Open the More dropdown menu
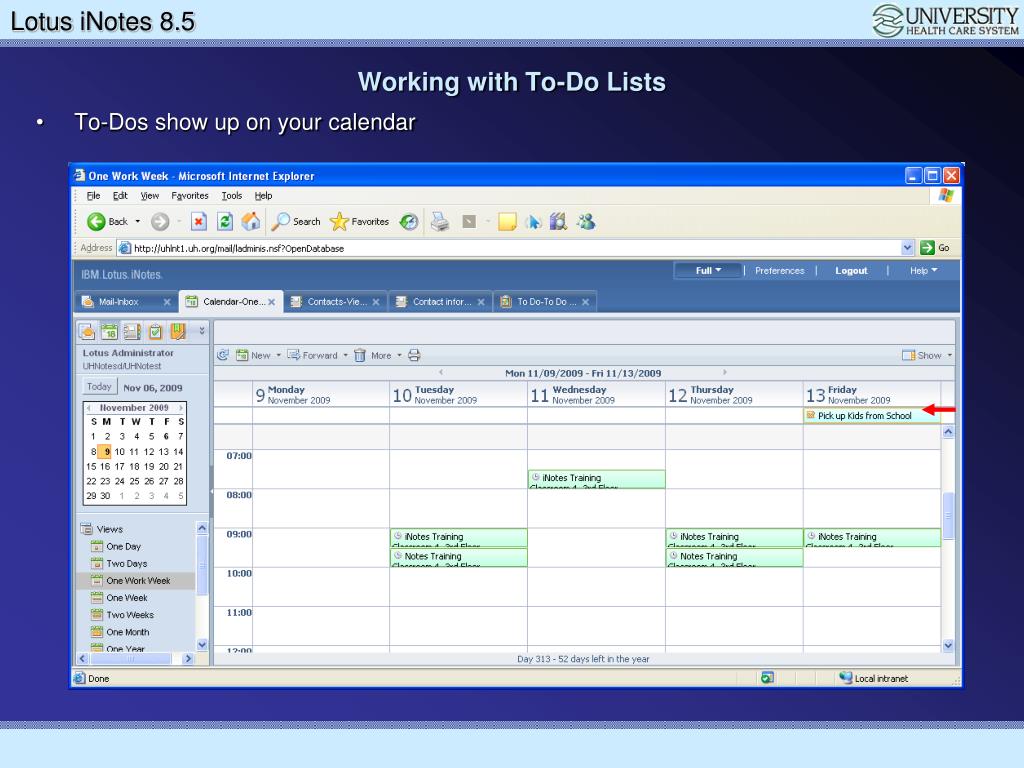 coord(386,355)
